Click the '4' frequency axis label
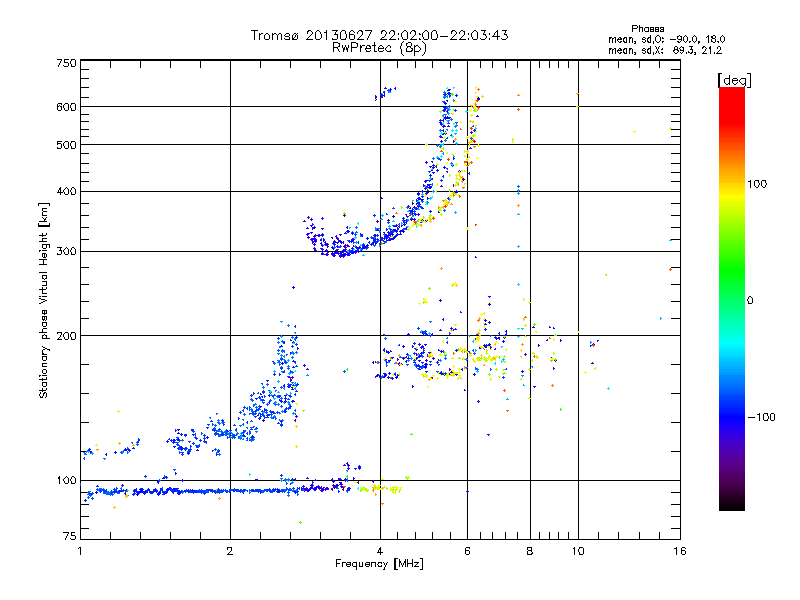Image resolution: width=800 pixels, height=600 pixels. coord(380,551)
